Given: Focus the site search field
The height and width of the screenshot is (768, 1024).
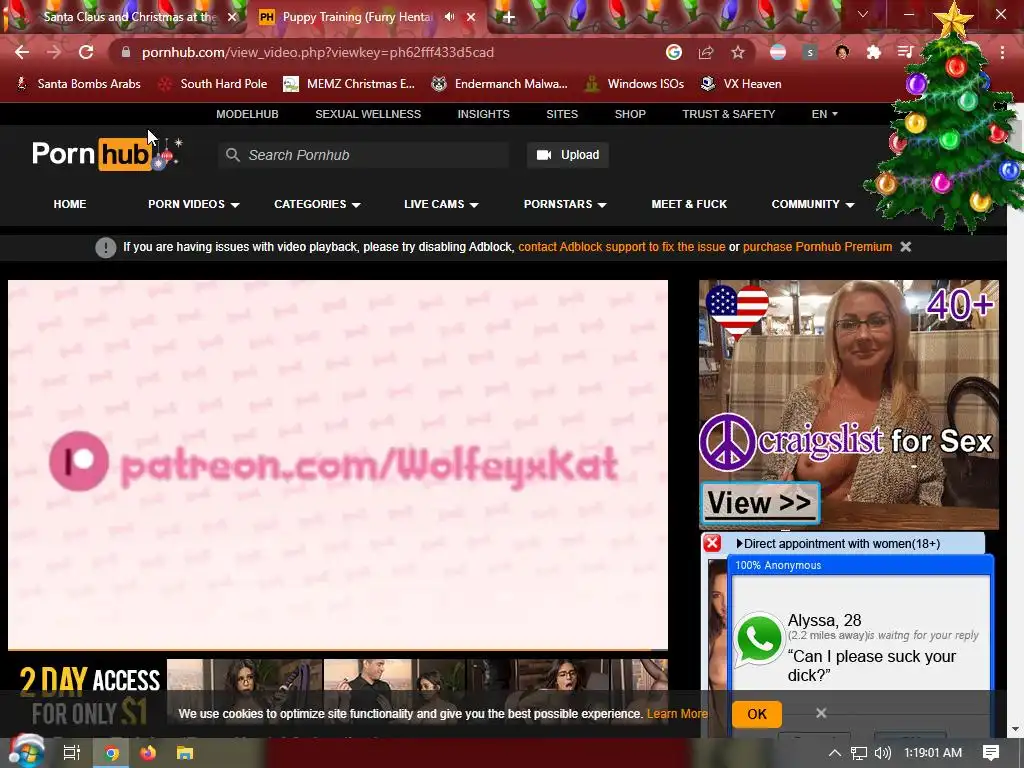Looking at the screenshot, I should pos(364,155).
